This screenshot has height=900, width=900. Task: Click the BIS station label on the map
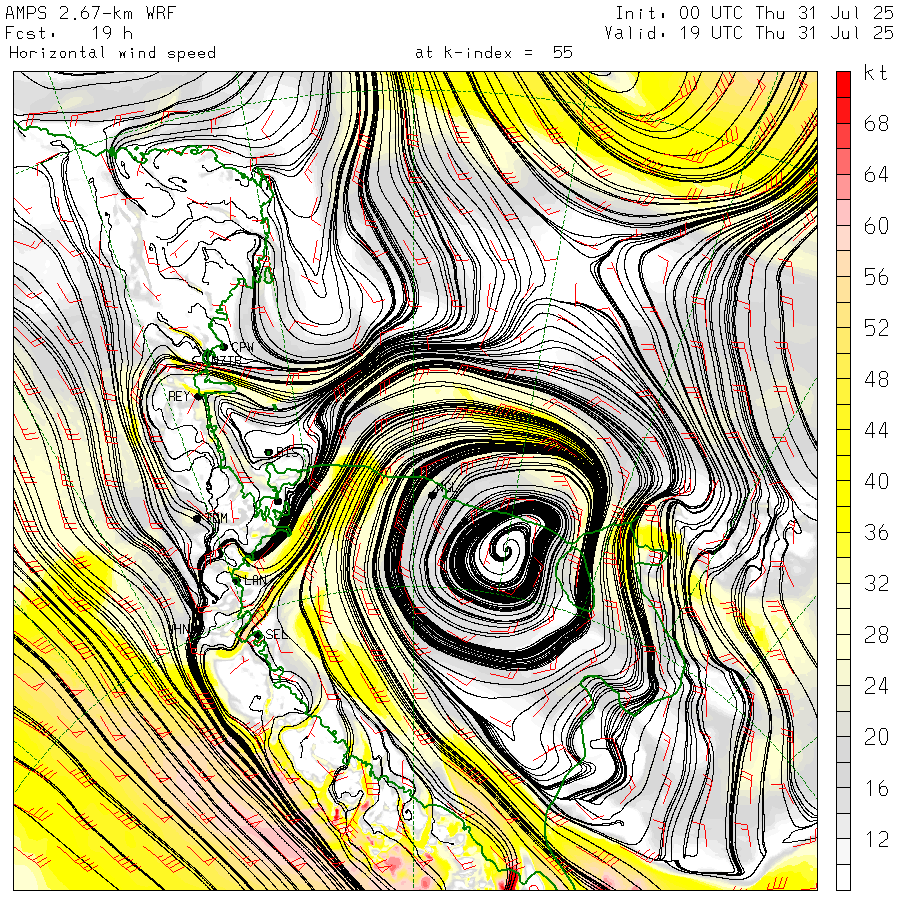pyautogui.click(x=288, y=452)
